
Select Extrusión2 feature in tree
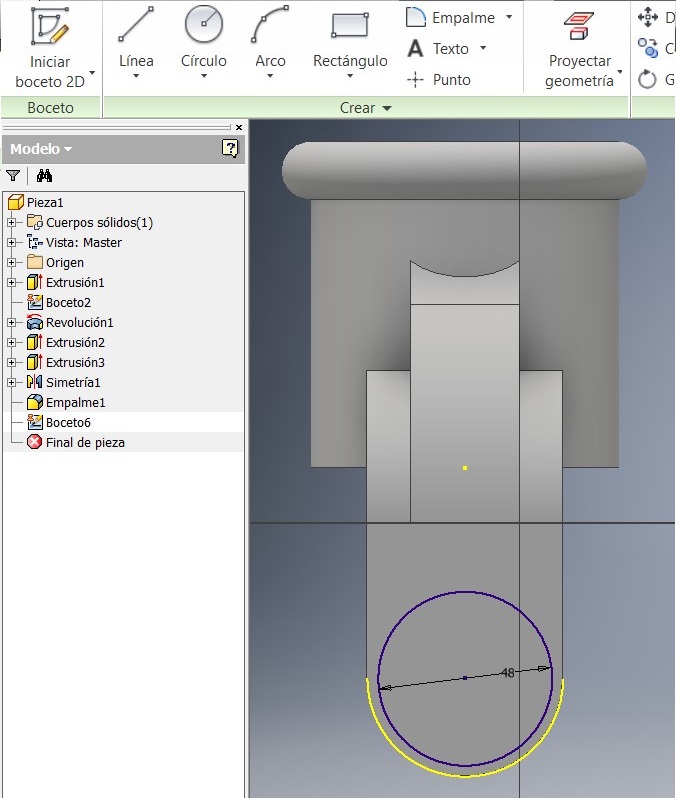(75, 343)
